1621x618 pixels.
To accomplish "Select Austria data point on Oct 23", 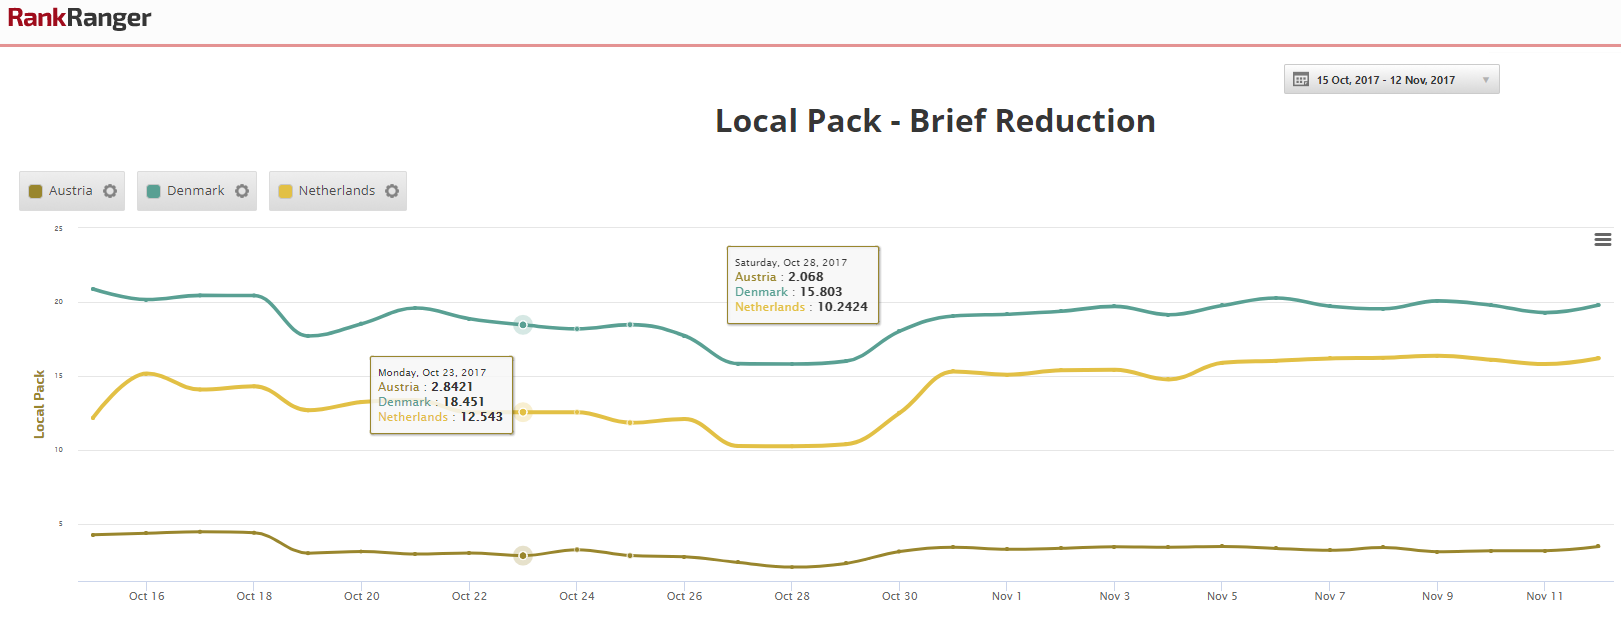I will pos(523,555).
